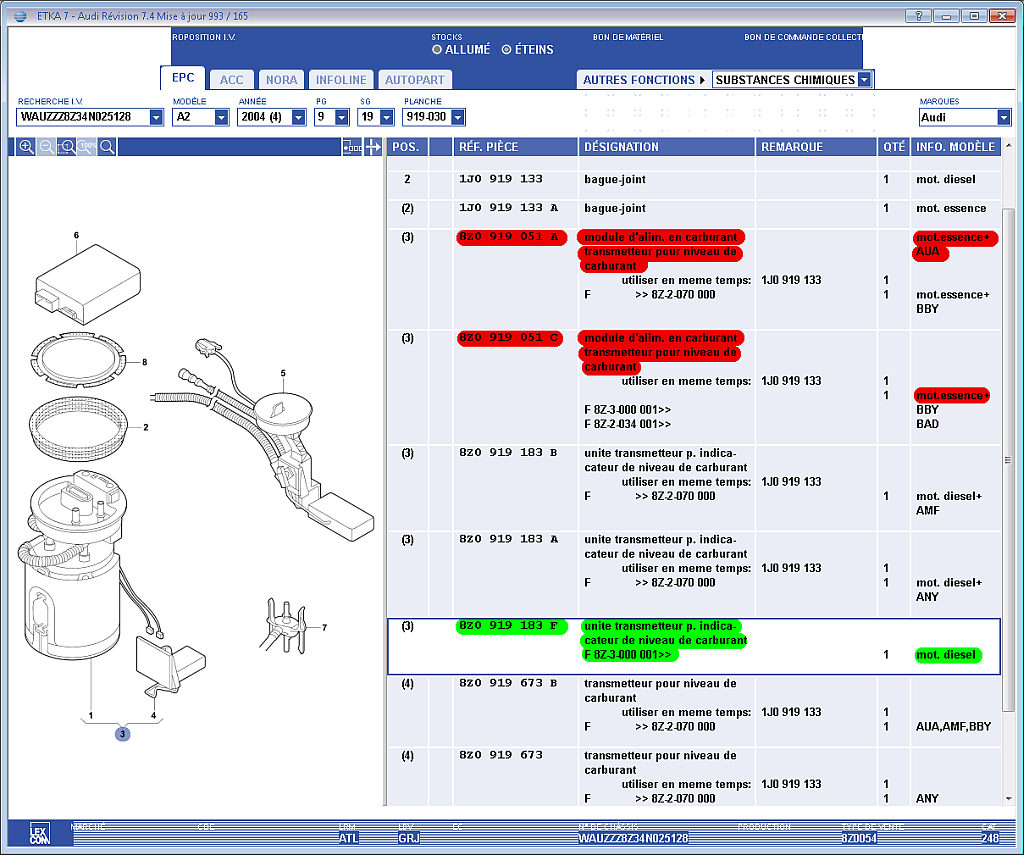Open the RECHERCHE I.V. VIN dropdown
The width and height of the screenshot is (1024, 855).
coord(156,117)
